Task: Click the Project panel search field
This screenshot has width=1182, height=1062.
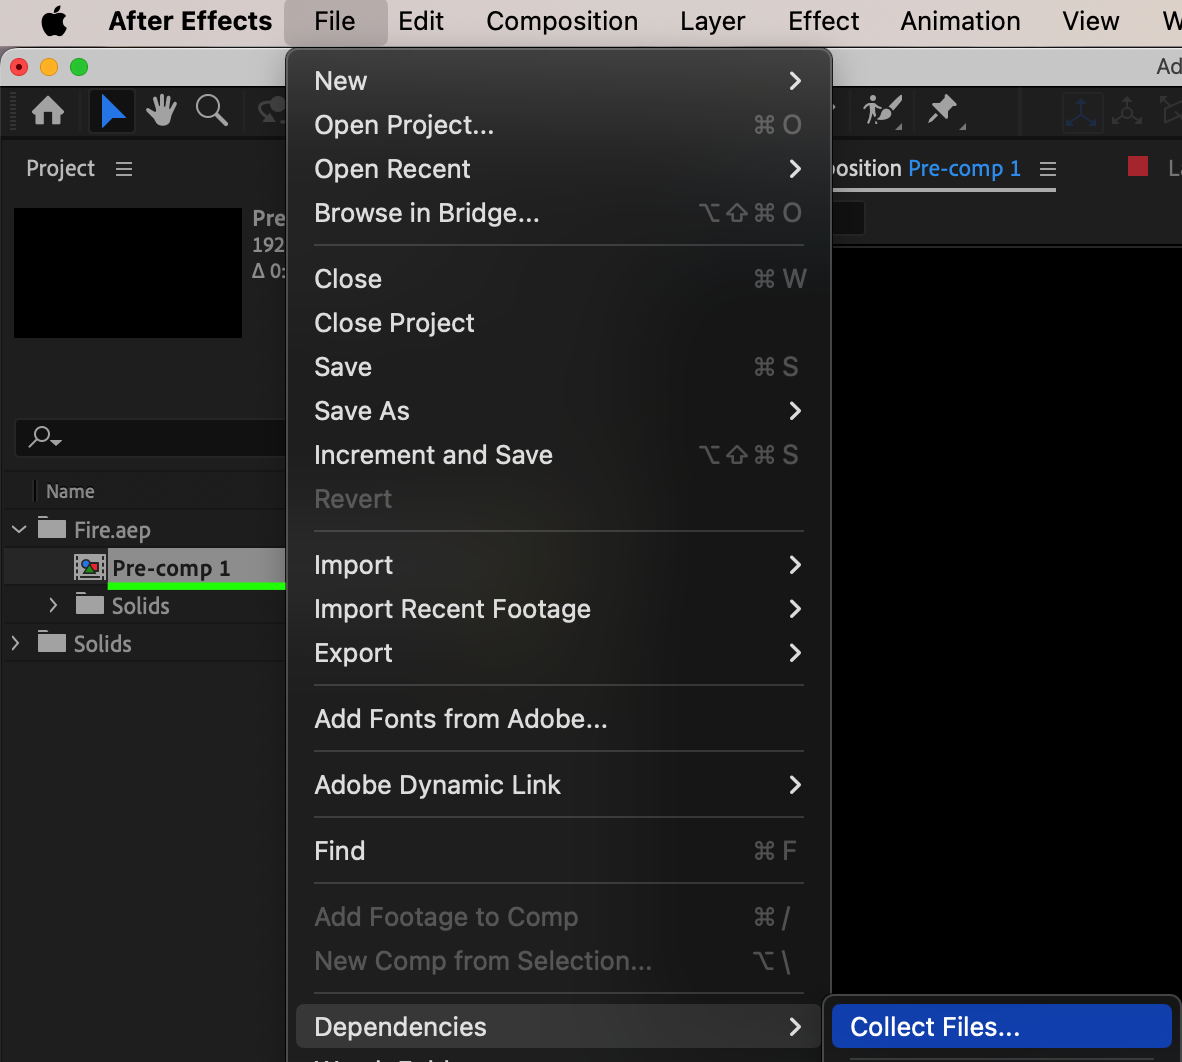Action: click(150, 437)
